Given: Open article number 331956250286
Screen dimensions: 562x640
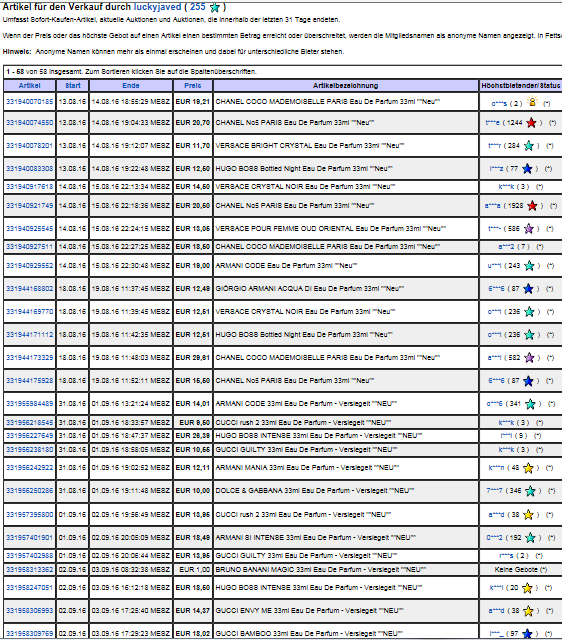Looking at the screenshot, I should point(29,491).
